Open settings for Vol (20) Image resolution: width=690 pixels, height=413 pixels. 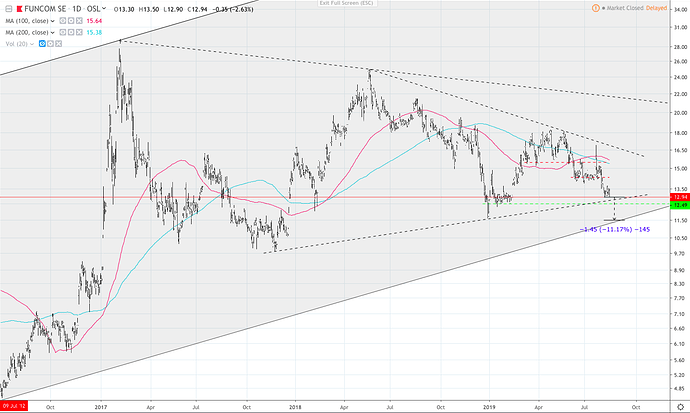pyautogui.click(x=50, y=44)
